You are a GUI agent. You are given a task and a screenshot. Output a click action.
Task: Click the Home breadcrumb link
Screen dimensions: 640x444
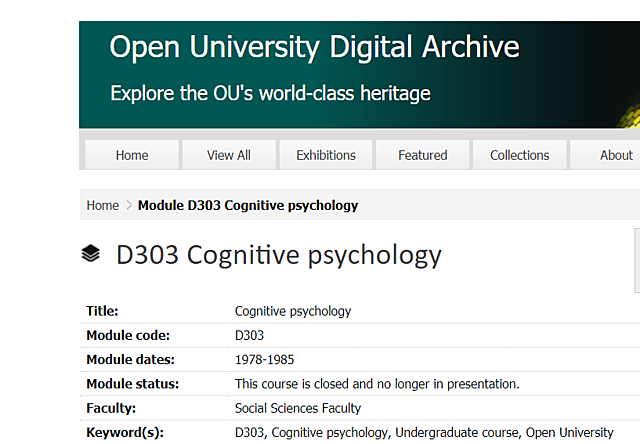[x=102, y=205]
